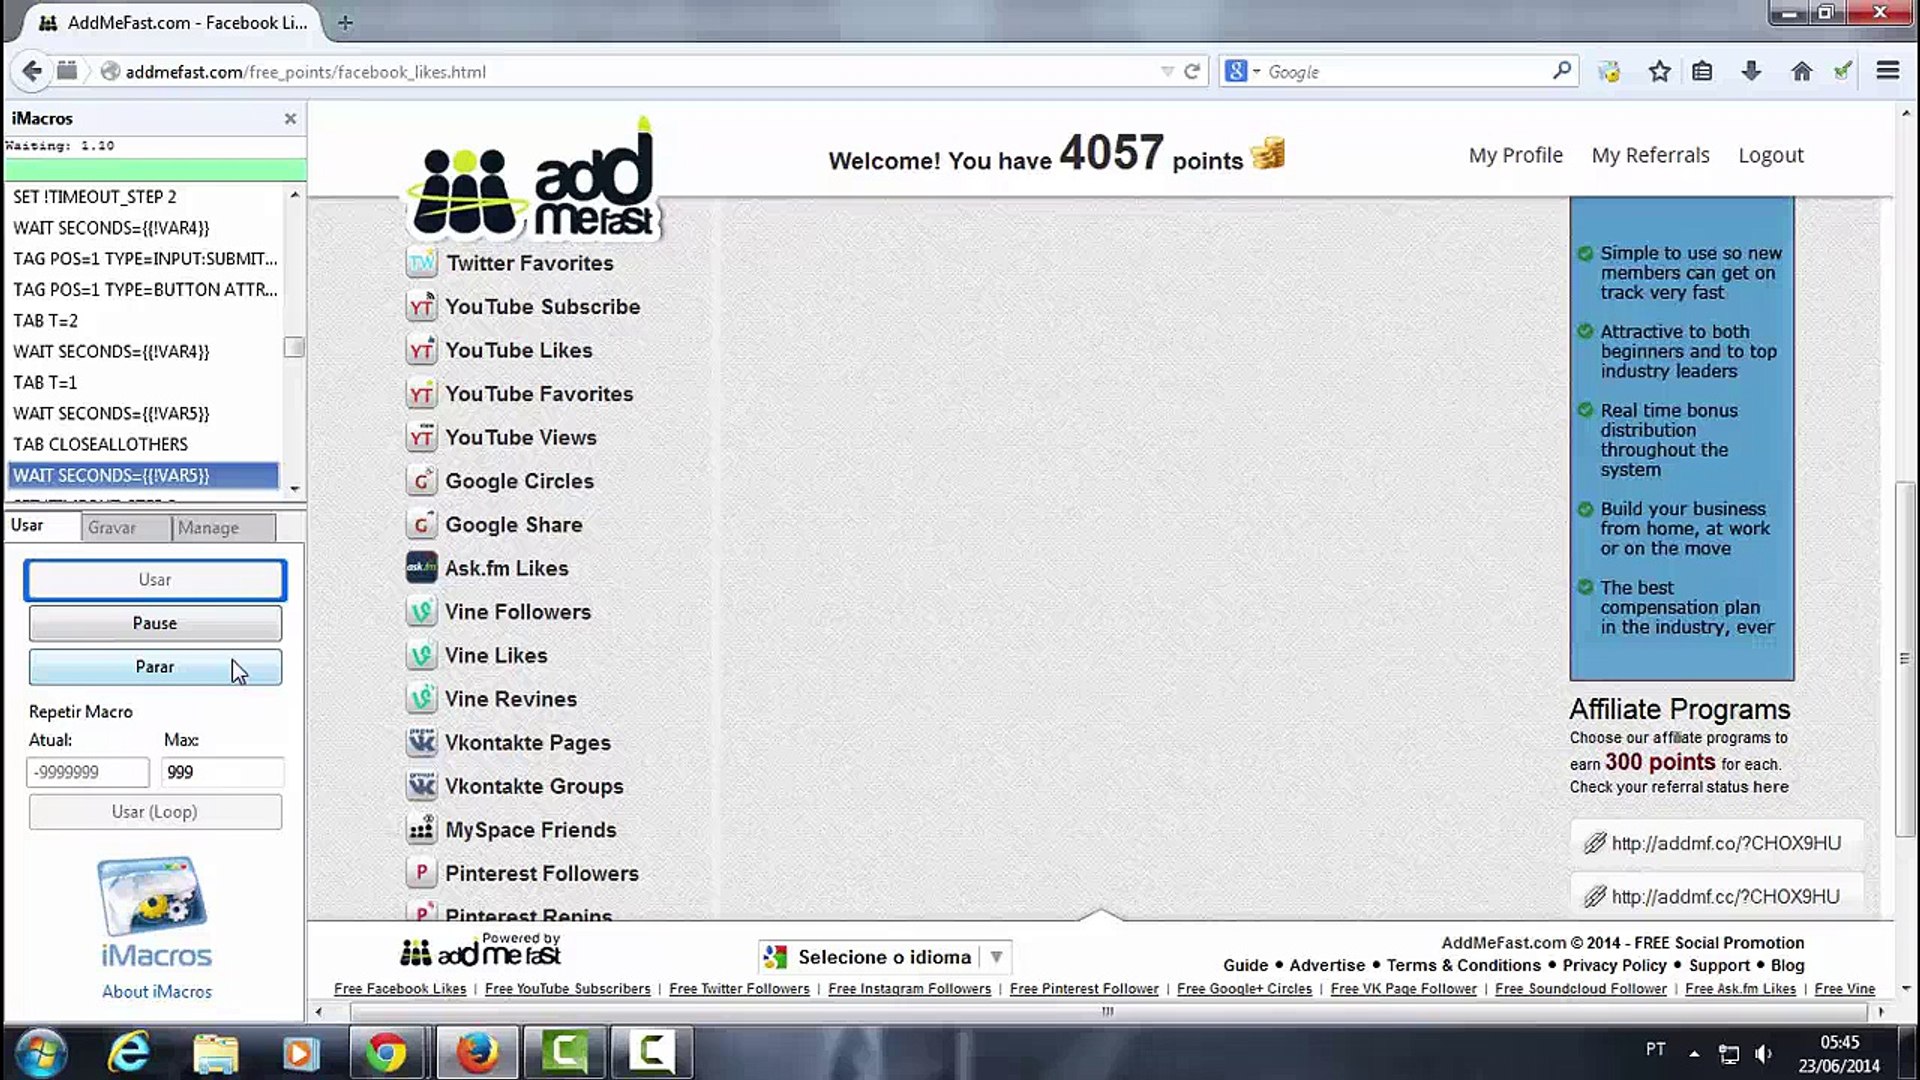1920x1080 pixels.
Task: Click the My Profile menu link
Action: coord(1515,154)
